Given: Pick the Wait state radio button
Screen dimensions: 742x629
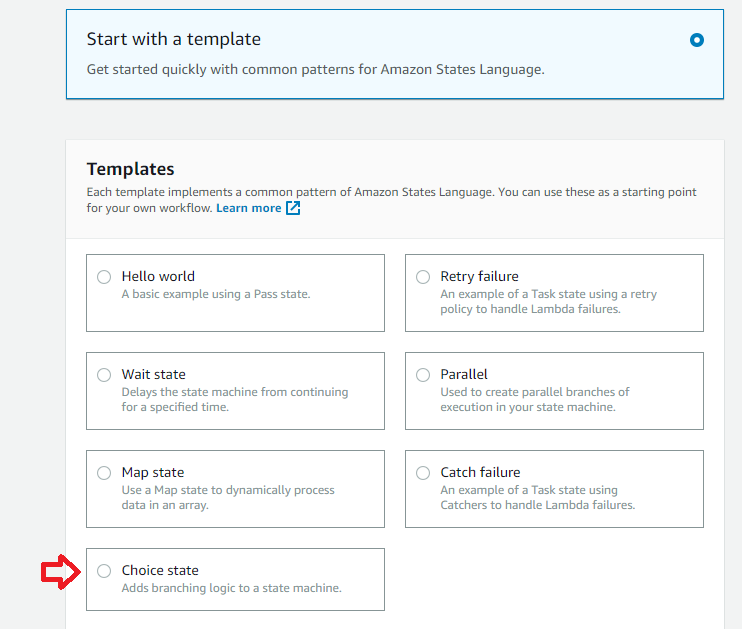Looking at the screenshot, I should tap(104, 375).
